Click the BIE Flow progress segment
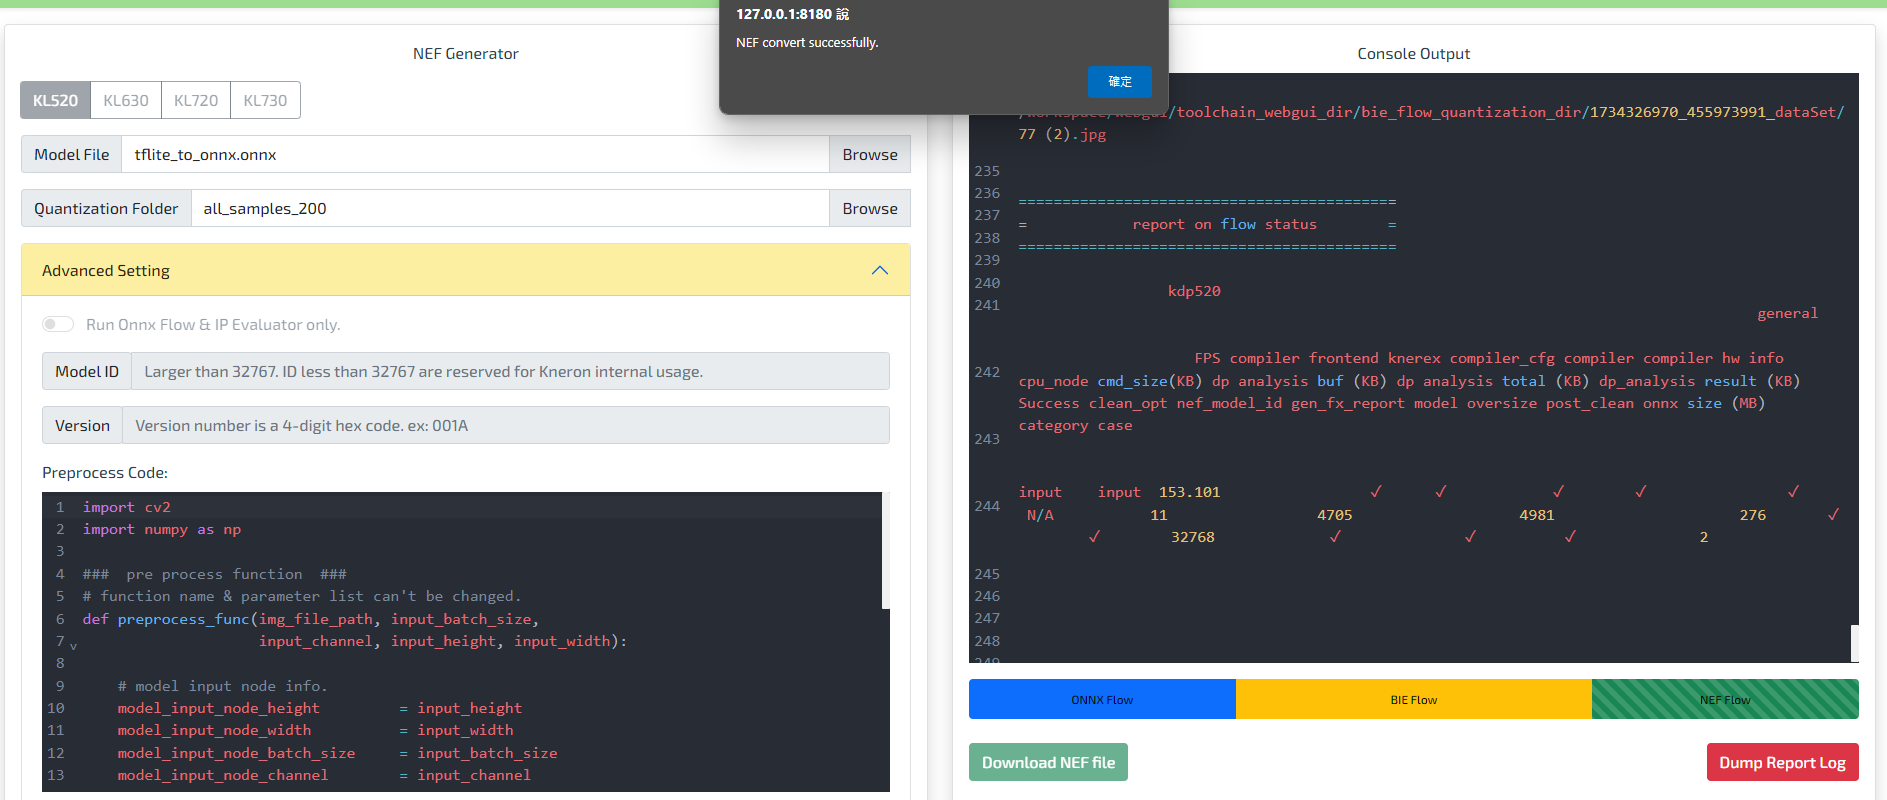 [1413, 699]
